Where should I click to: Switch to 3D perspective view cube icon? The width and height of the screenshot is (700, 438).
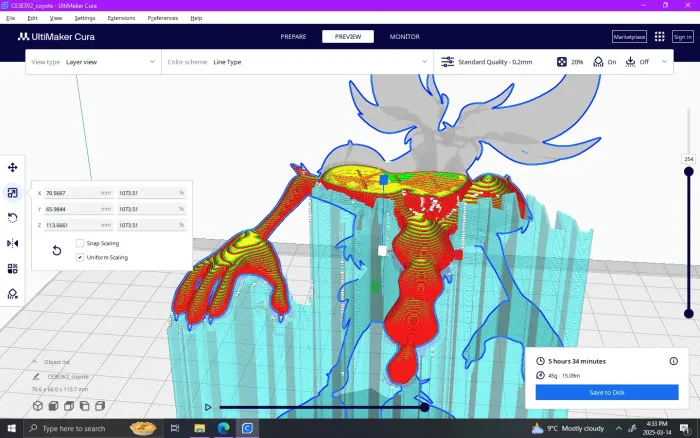pyautogui.click(x=37, y=406)
